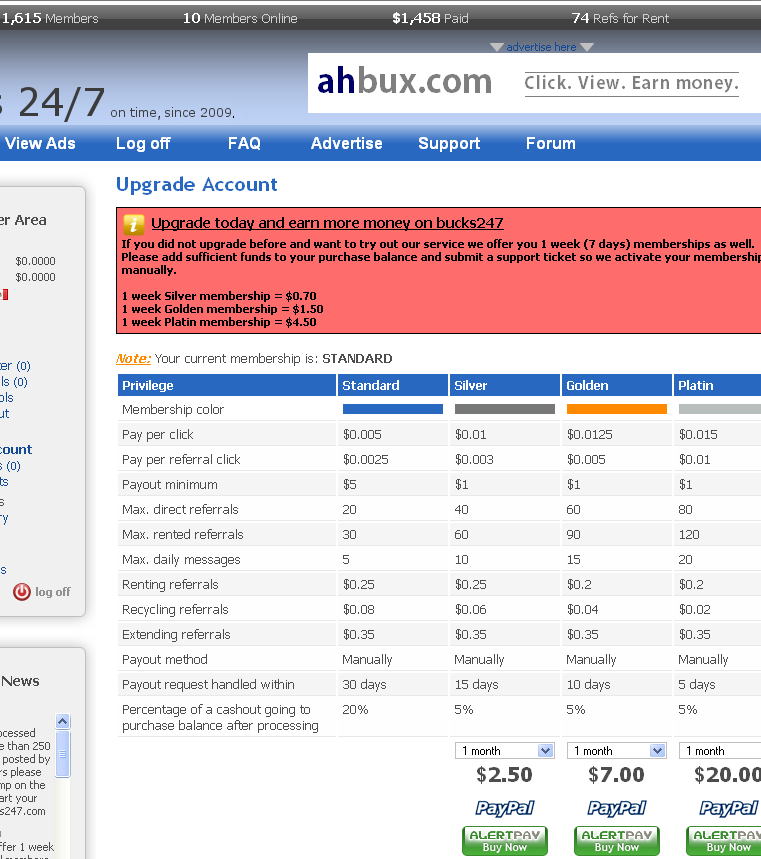Click the 'Payout minimum' row label
761x859 pixels.
[169, 485]
